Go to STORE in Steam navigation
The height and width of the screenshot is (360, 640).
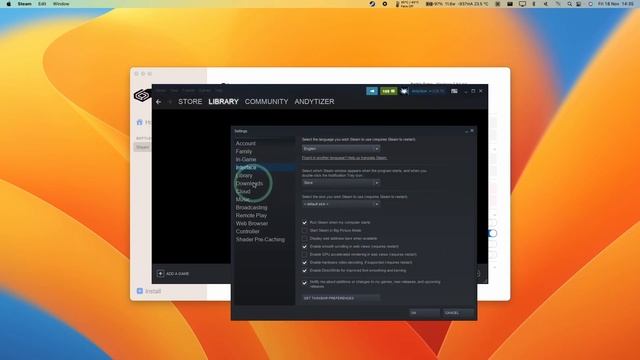tap(190, 102)
